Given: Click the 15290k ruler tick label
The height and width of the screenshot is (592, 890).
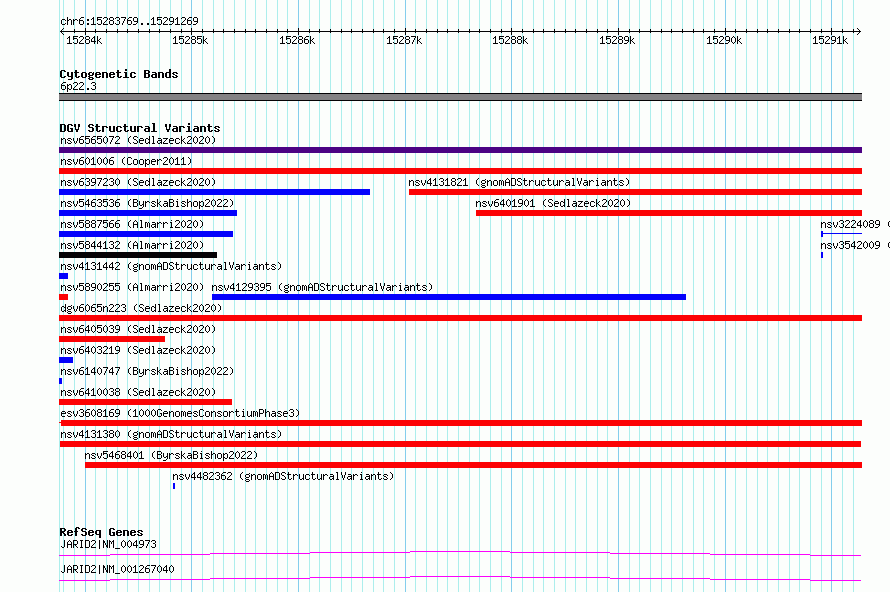Looking at the screenshot, I should 724,40.
